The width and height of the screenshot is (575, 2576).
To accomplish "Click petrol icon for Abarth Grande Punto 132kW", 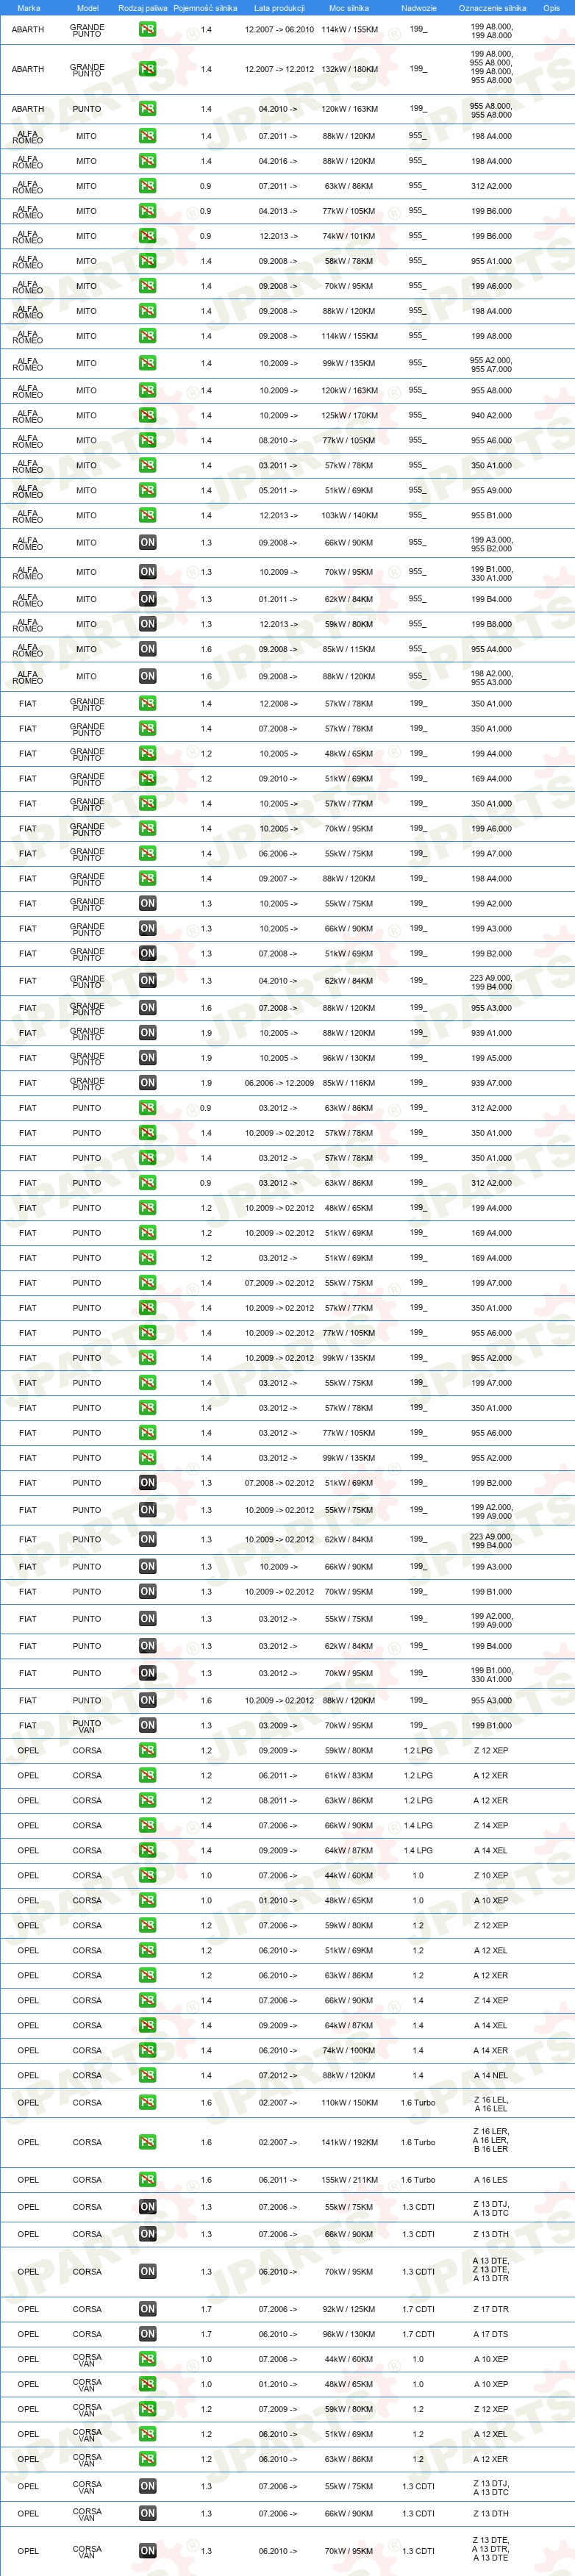I will point(147,69).
